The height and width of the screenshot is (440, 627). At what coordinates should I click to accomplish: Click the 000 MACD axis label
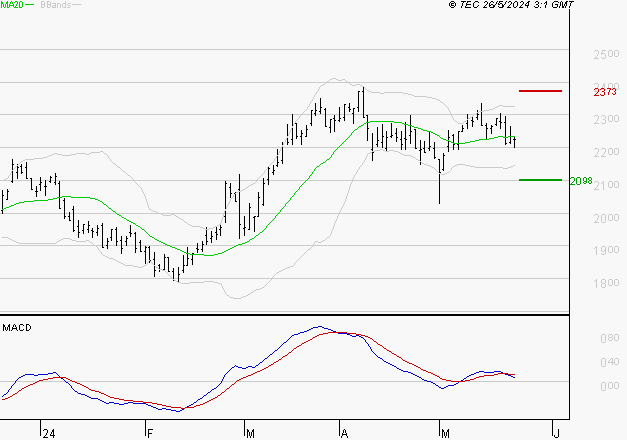point(610,386)
